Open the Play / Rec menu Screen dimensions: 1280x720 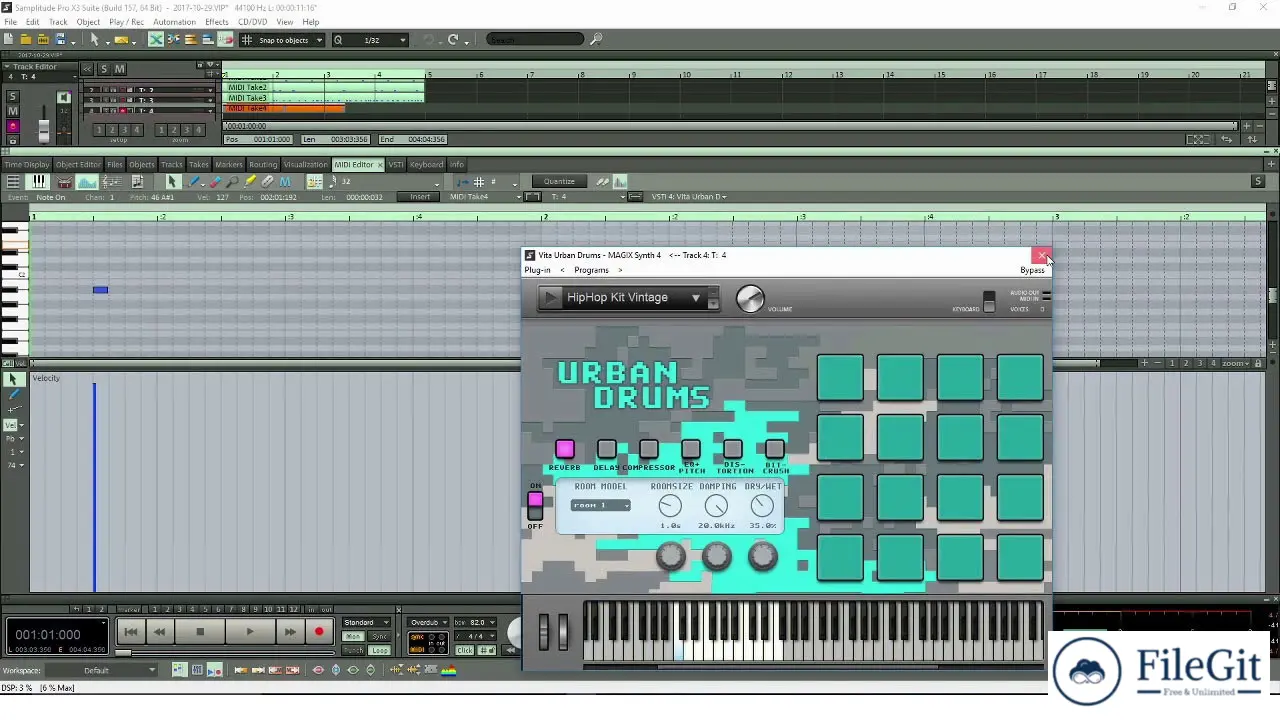click(x=126, y=22)
